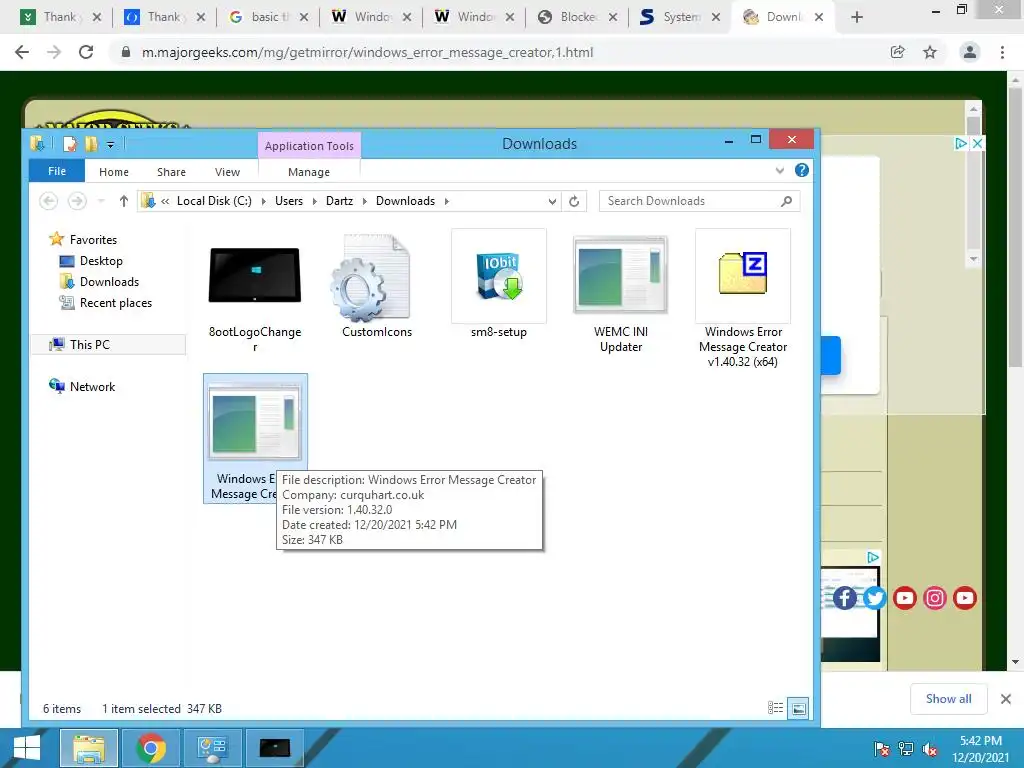Select the sm8-setup IObit installer

coord(499,276)
